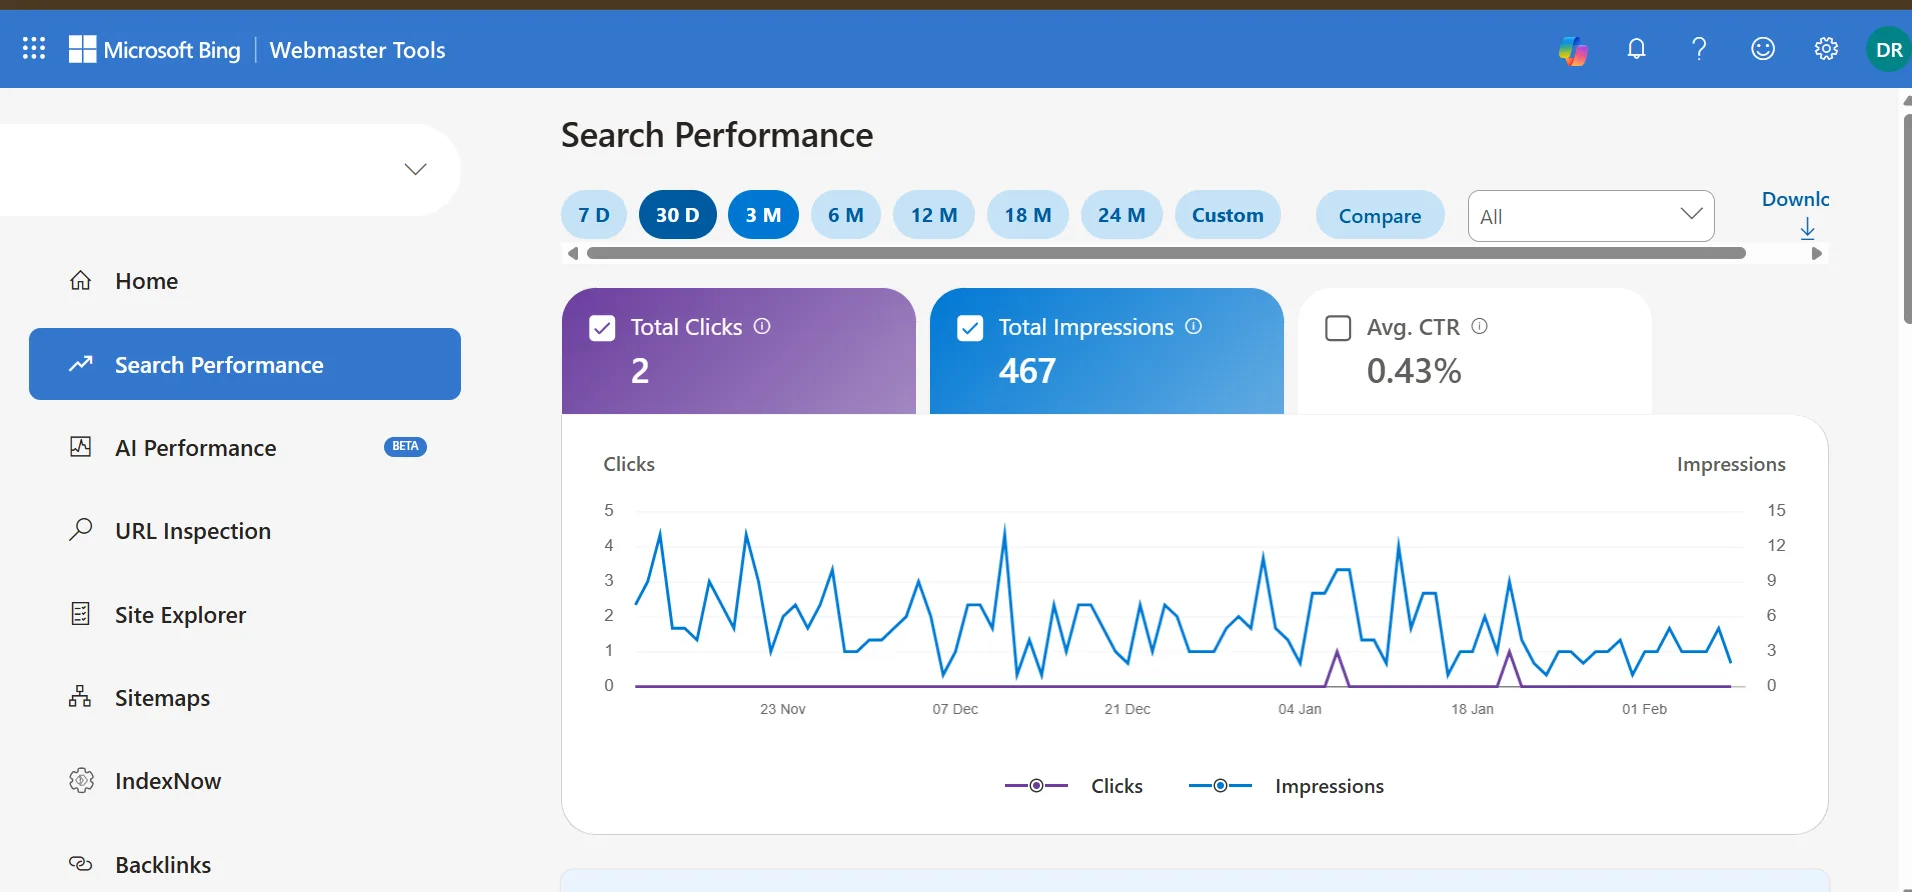This screenshot has width=1912, height=892.
Task: Click the Download link
Action: tap(1795, 199)
